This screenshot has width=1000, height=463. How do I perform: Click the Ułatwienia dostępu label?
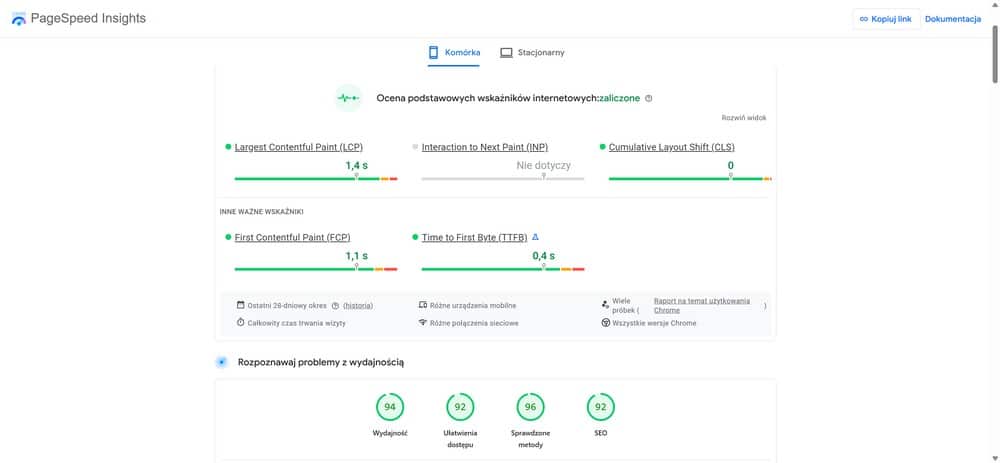(460, 439)
